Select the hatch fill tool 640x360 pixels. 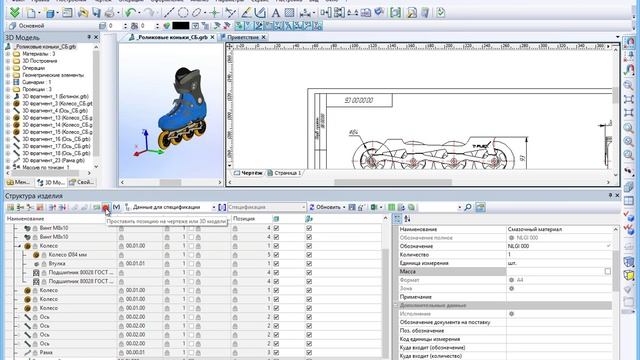[289, 13]
